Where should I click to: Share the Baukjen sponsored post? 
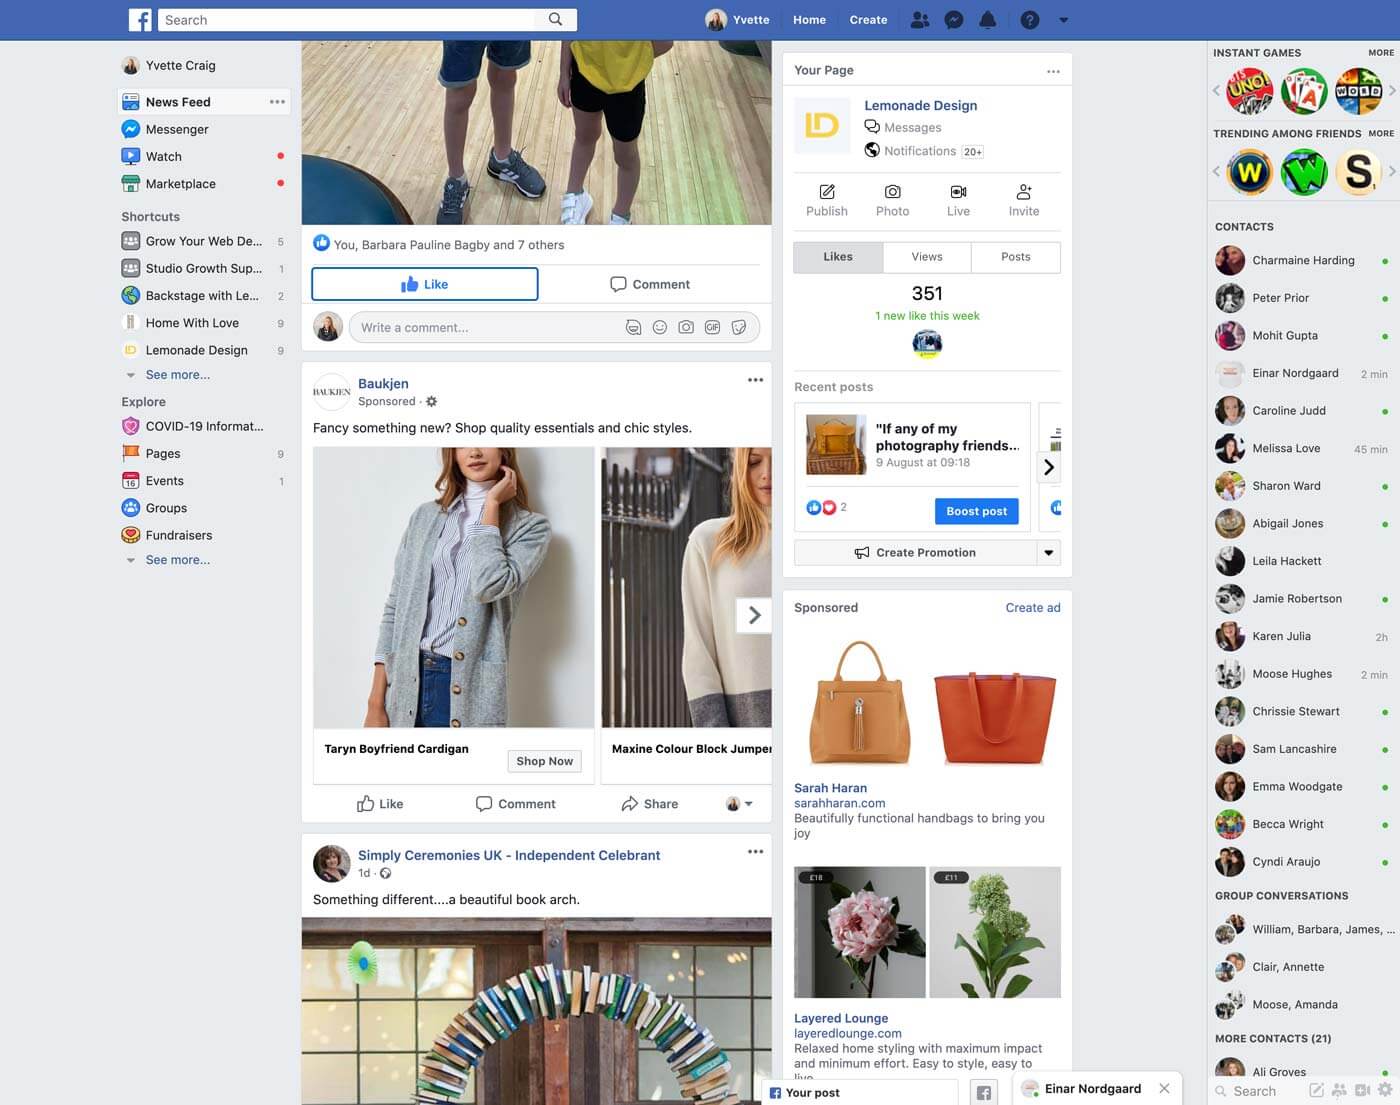click(649, 804)
